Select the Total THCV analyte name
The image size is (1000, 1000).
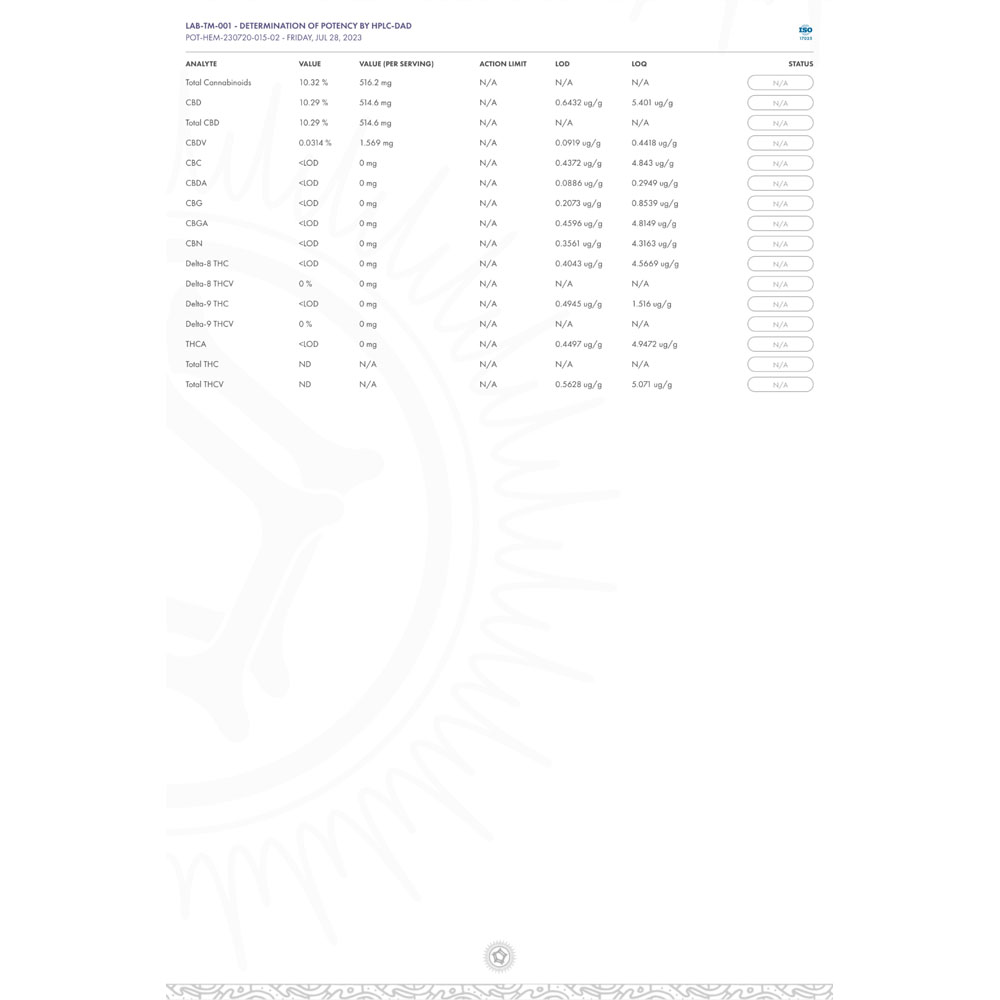click(x=204, y=384)
